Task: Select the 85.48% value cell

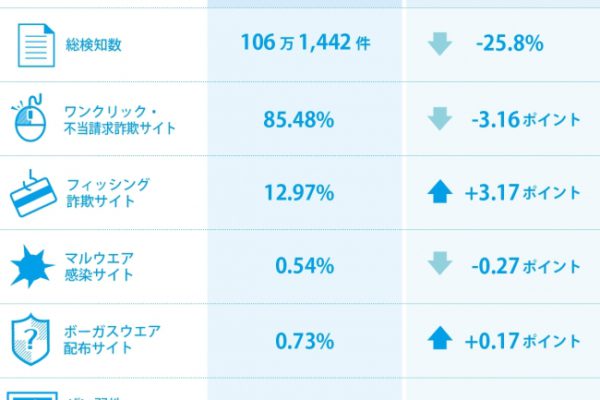Action: click(299, 119)
